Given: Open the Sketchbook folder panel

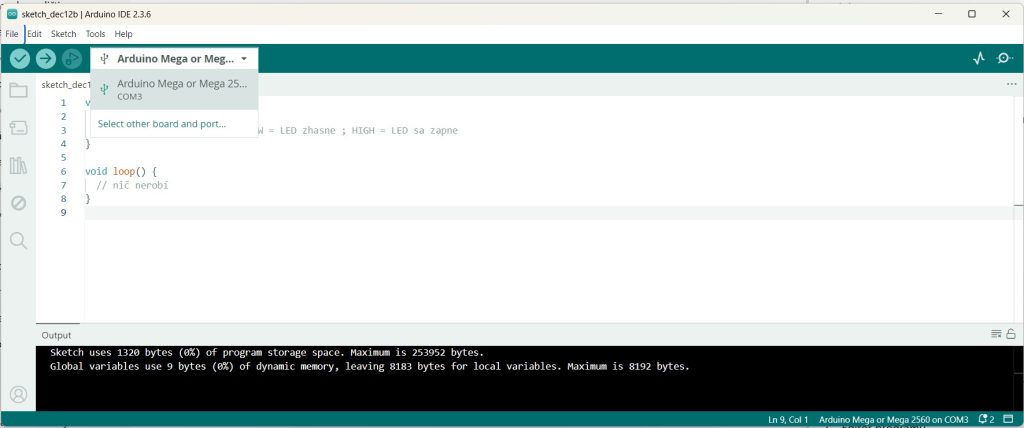Looking at the screenshot, I should pos(18,91).
